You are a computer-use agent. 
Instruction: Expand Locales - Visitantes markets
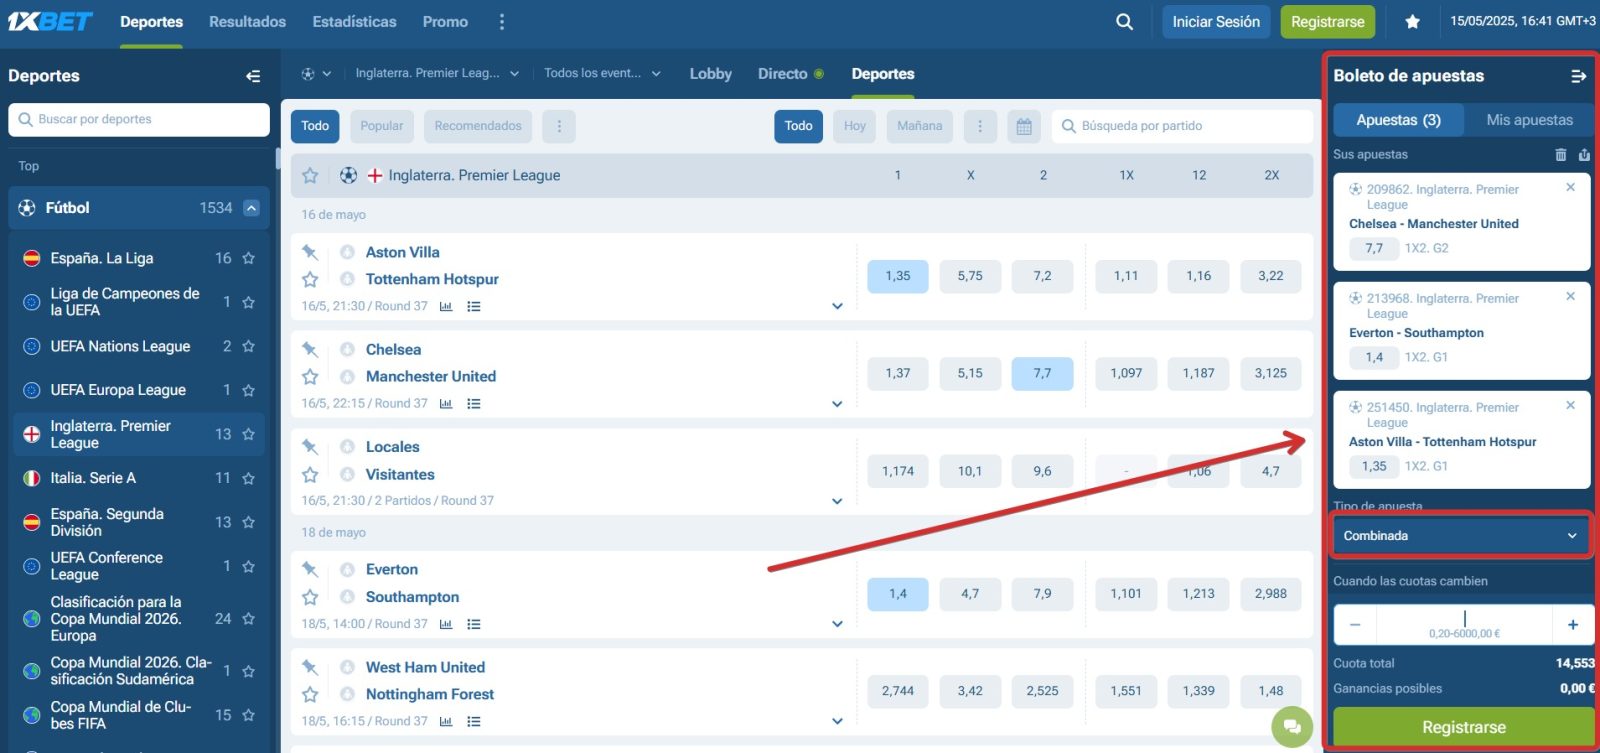coord(837,501)
